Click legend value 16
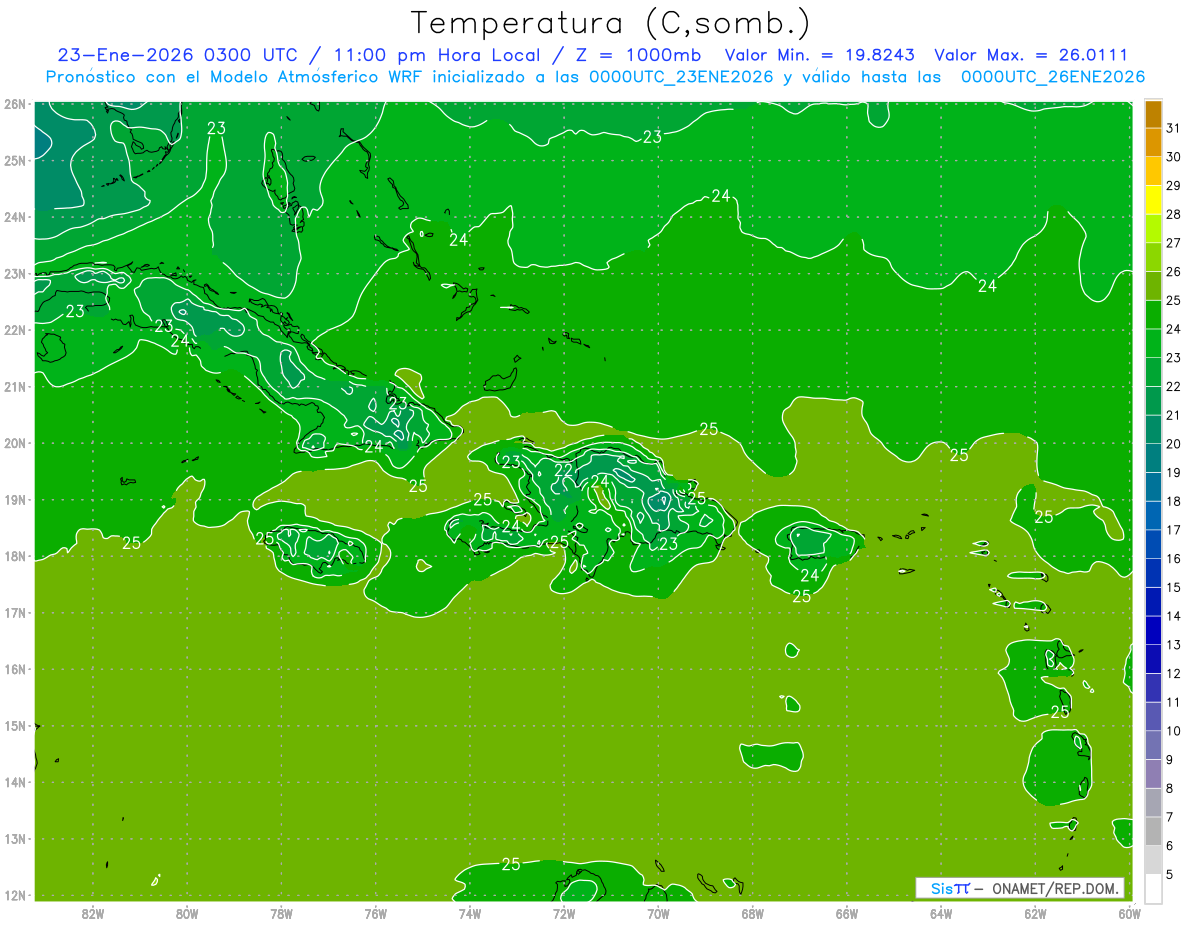1200x927 pixels. [1173, 558]
